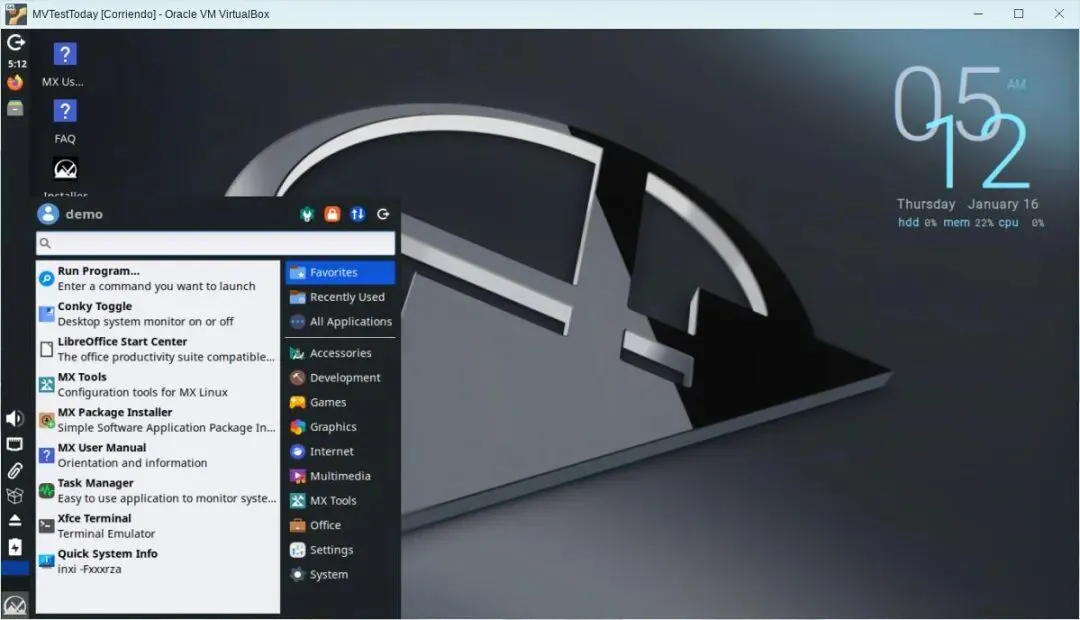Screen dimensions: 1080x620
Task: Open the MX User Manual desktop icon
Action: (x=64, y=65)
